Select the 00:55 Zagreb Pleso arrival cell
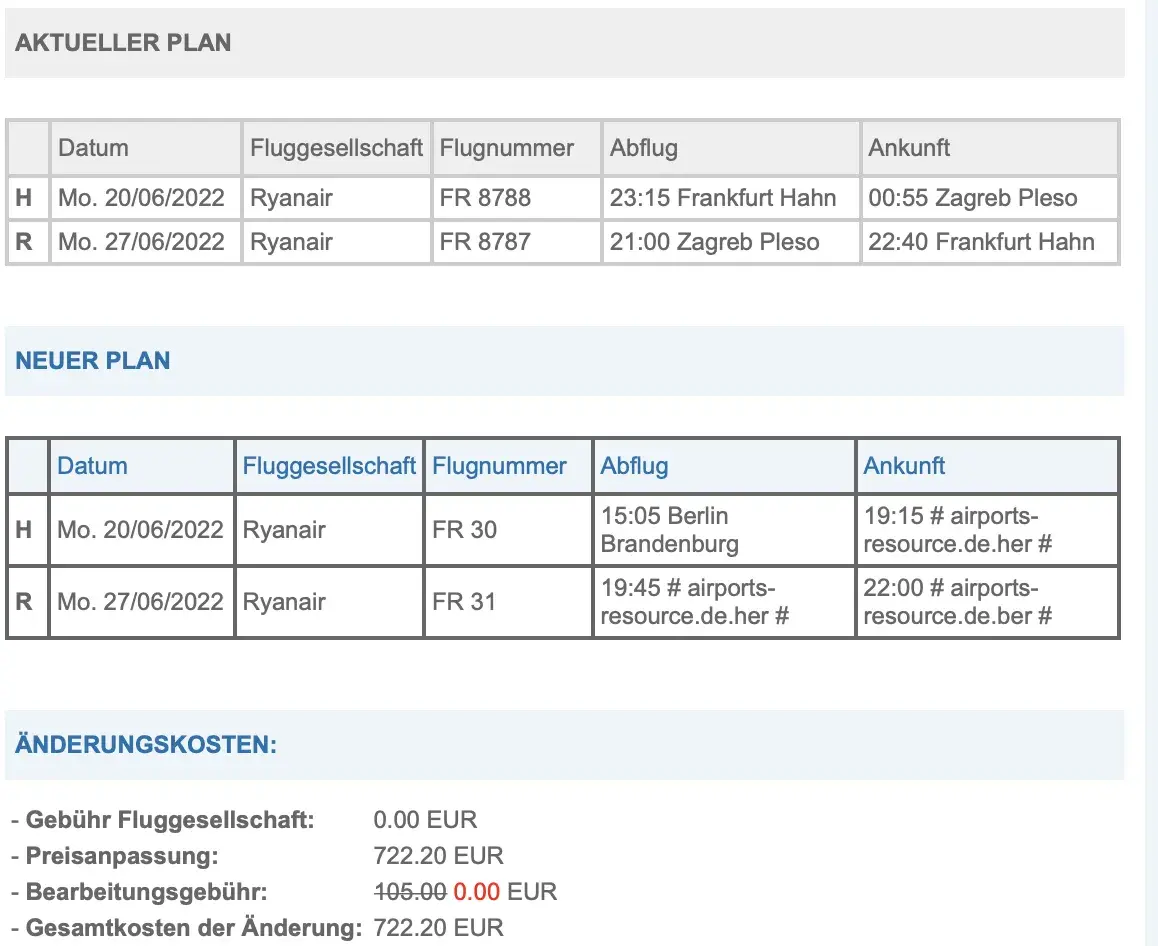 point(973,198)
